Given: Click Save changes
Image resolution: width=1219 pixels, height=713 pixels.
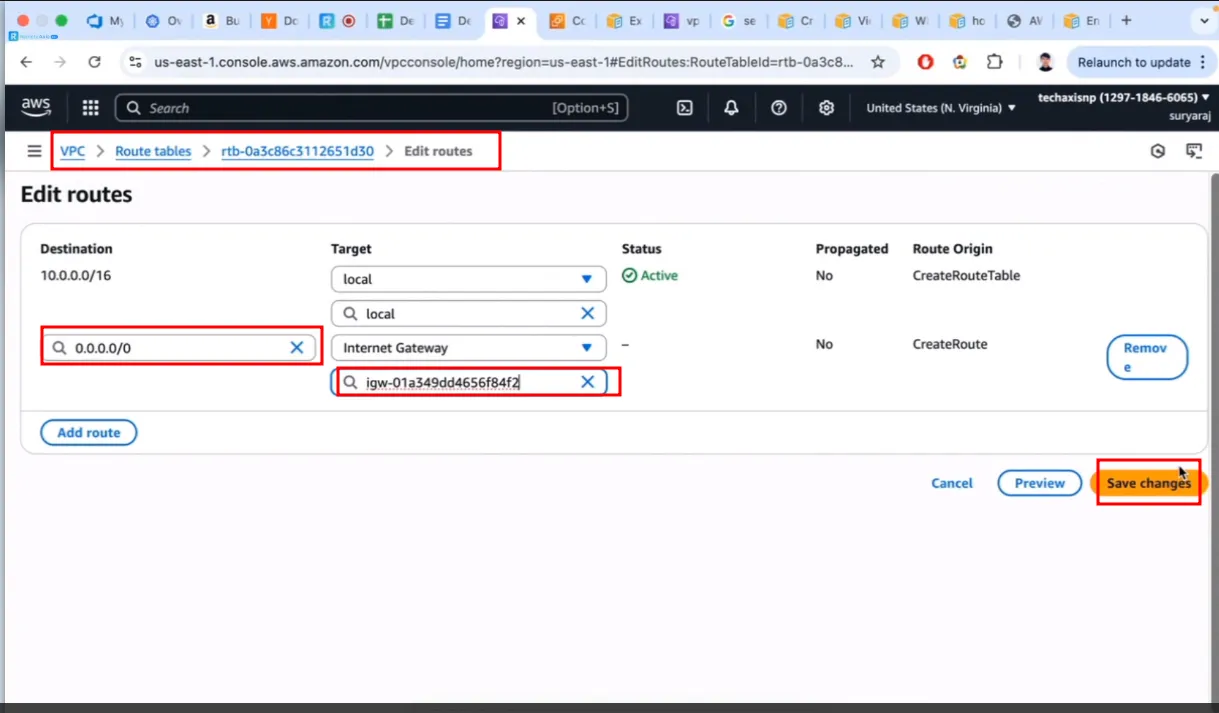Looking at the screenshot, I should (x=1149, y=483).
